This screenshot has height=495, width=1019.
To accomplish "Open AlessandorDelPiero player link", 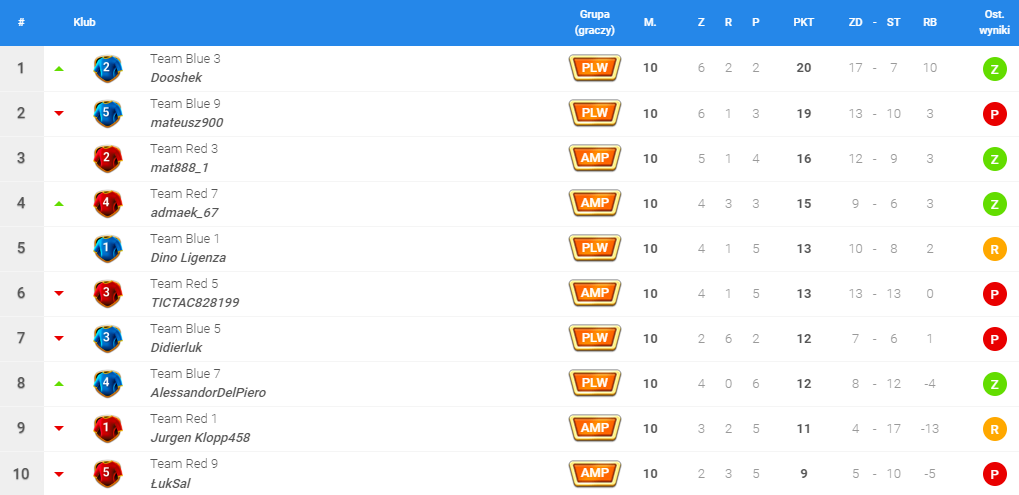I will coord(208,392).
